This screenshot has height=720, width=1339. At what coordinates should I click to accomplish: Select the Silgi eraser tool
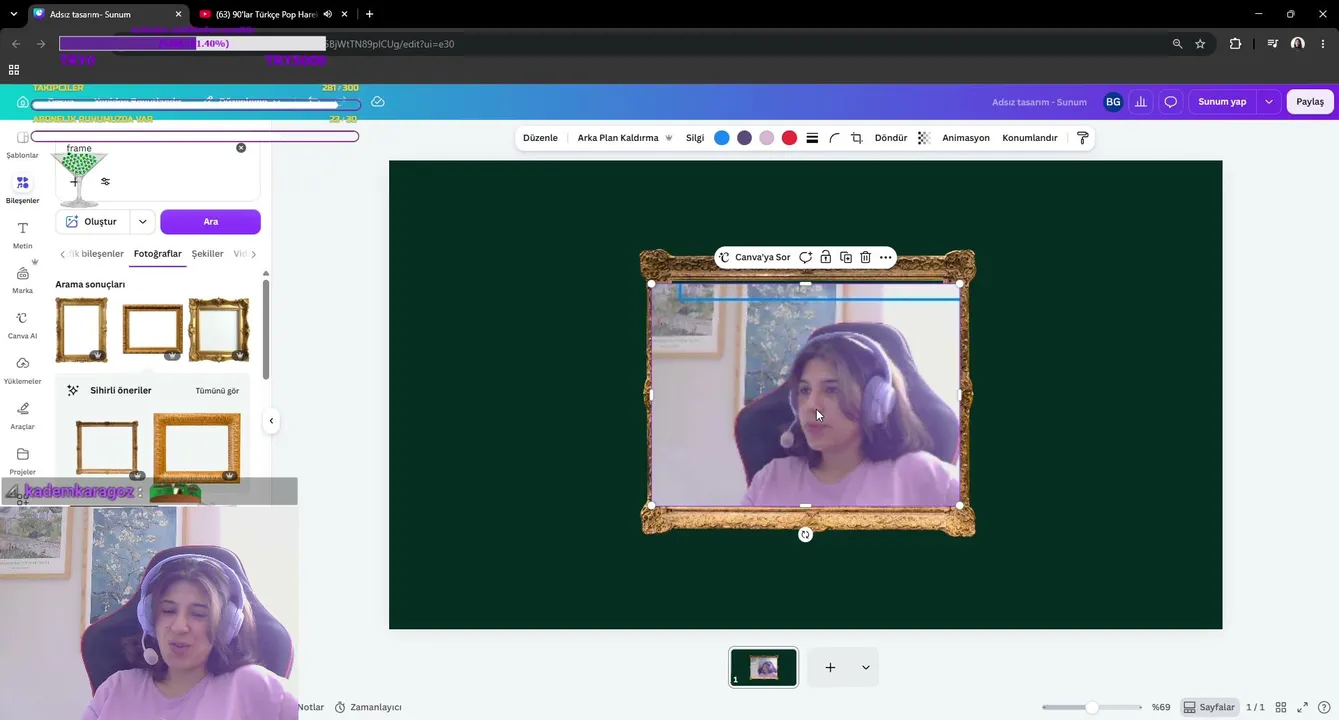[695, 138]
